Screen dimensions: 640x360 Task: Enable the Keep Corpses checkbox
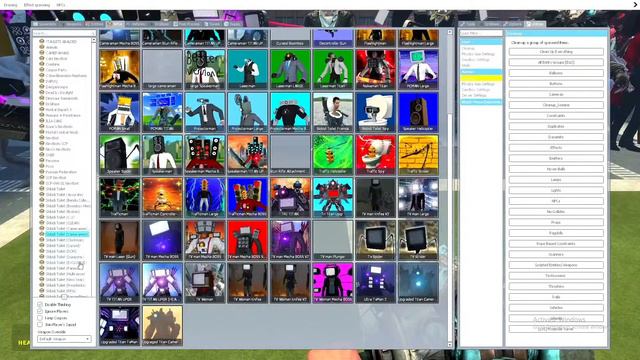pyautogui.click(x=40, y=318)
